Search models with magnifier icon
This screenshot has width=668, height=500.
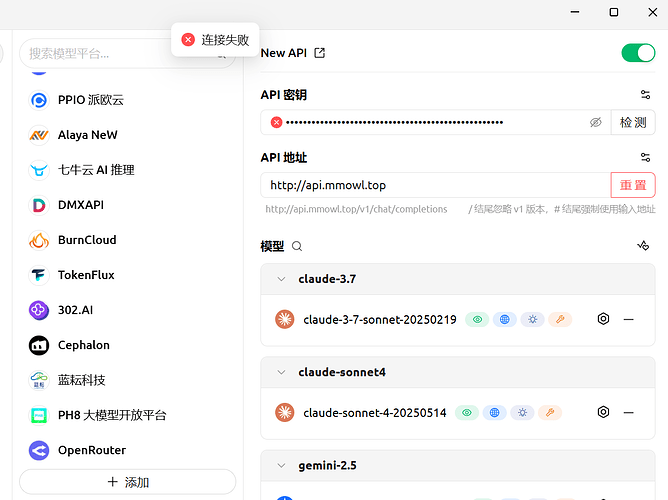point(297,246)
